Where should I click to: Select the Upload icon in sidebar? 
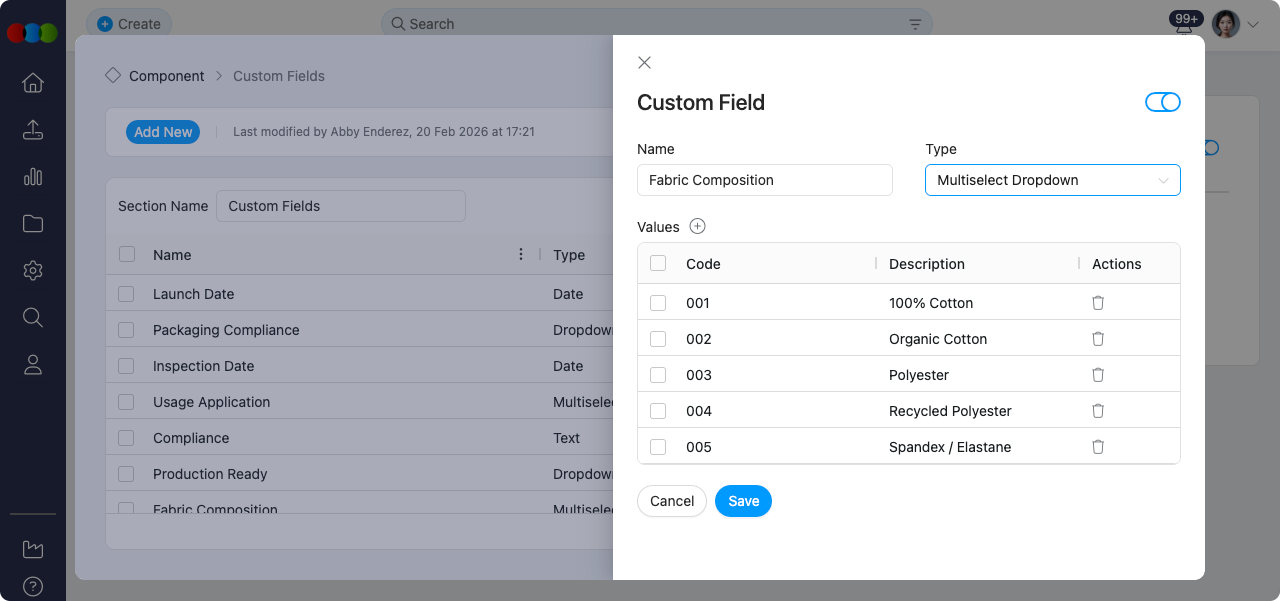pyautogui.click(x=32, y=130)
